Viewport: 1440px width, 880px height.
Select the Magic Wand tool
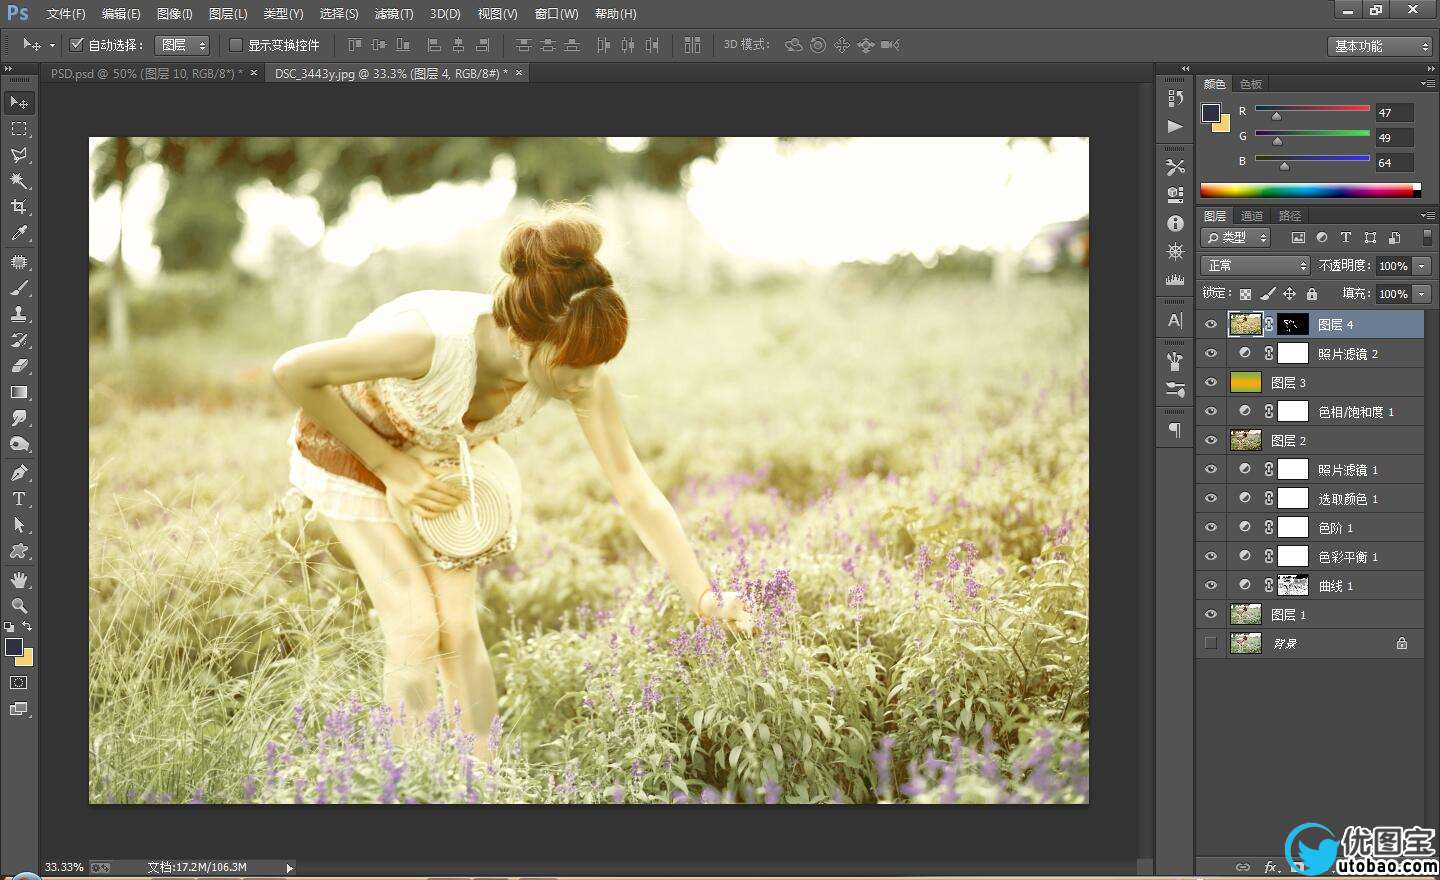tap(19, 181)
